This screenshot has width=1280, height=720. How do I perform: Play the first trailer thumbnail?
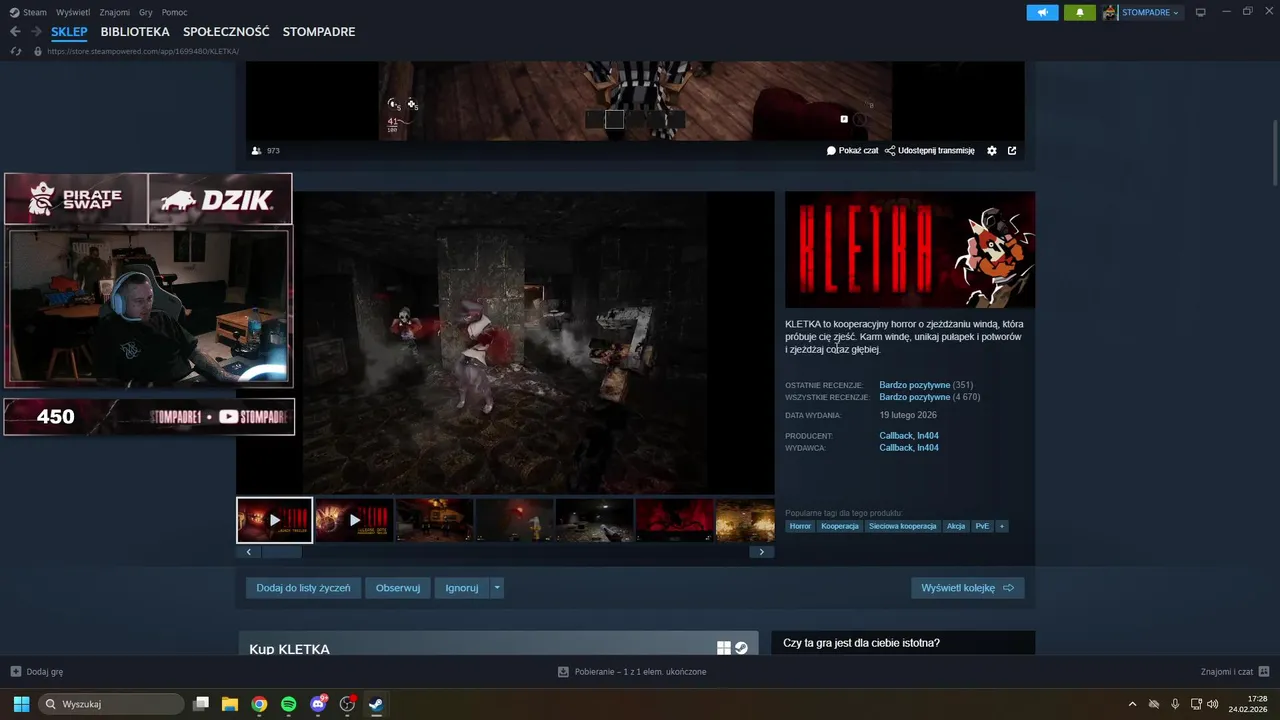[x=275, y=520]
